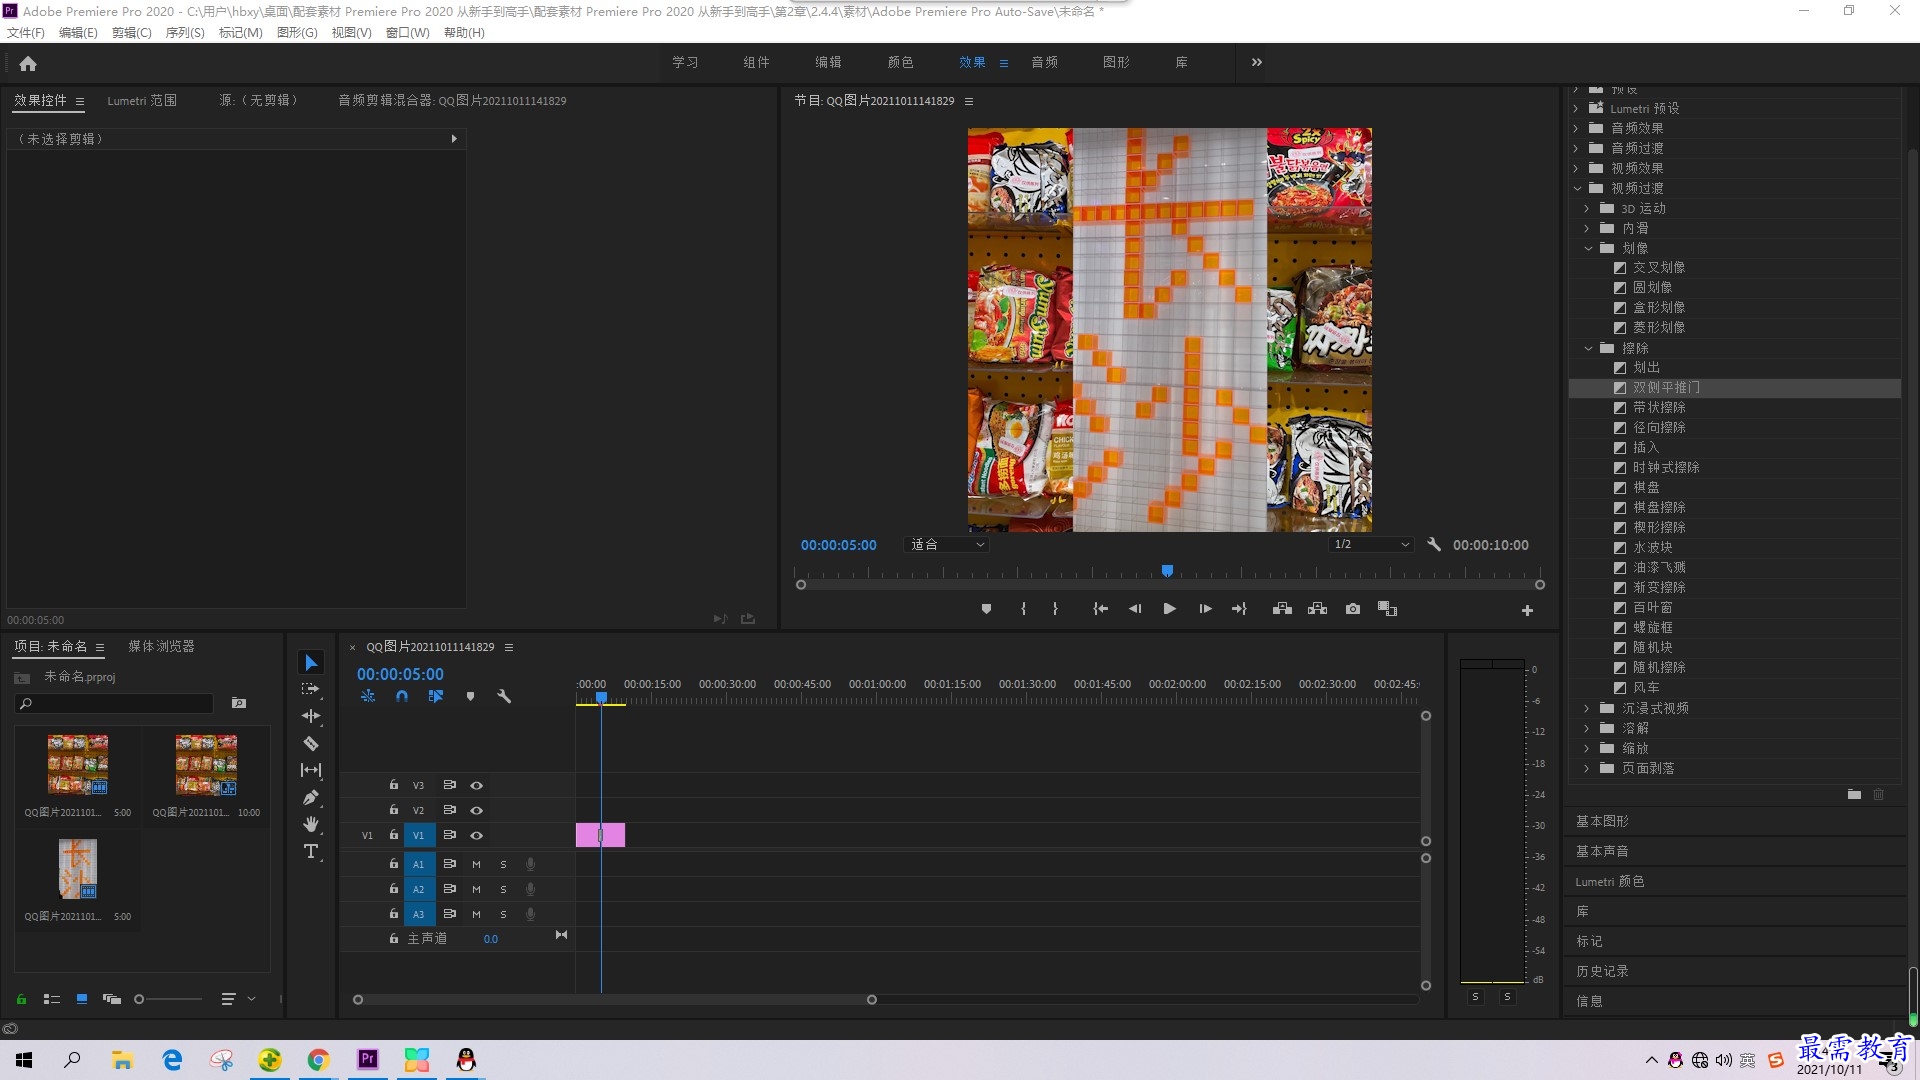Image resolution: width=1920 pixels, height=1080 pixels.
Task: Select the Track Select Forward tool
Action: pos(311,689)
